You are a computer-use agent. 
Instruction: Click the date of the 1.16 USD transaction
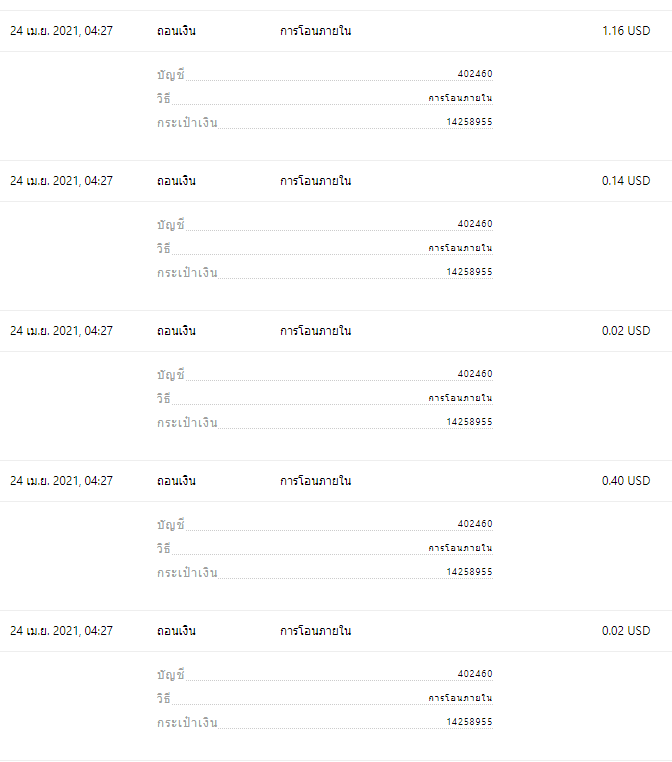(x=61, y=31)
